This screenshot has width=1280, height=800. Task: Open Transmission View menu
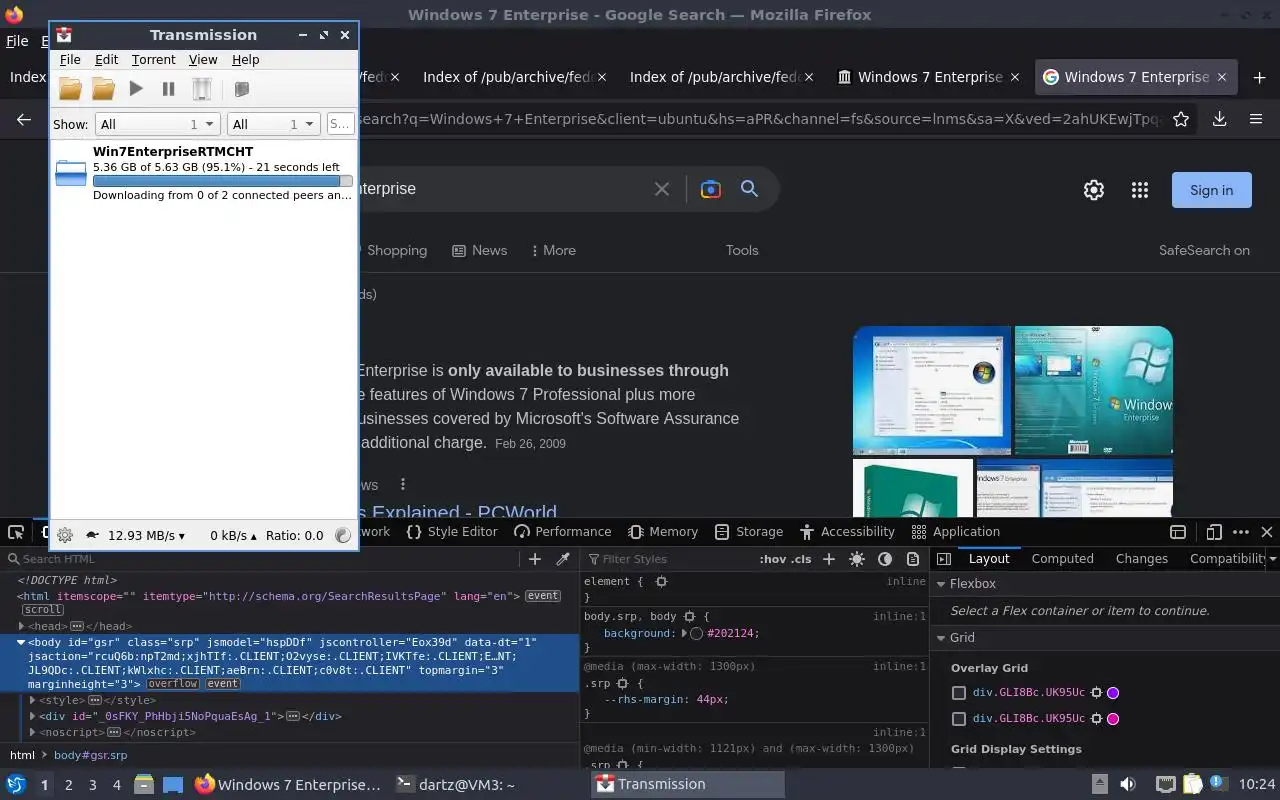203,60
